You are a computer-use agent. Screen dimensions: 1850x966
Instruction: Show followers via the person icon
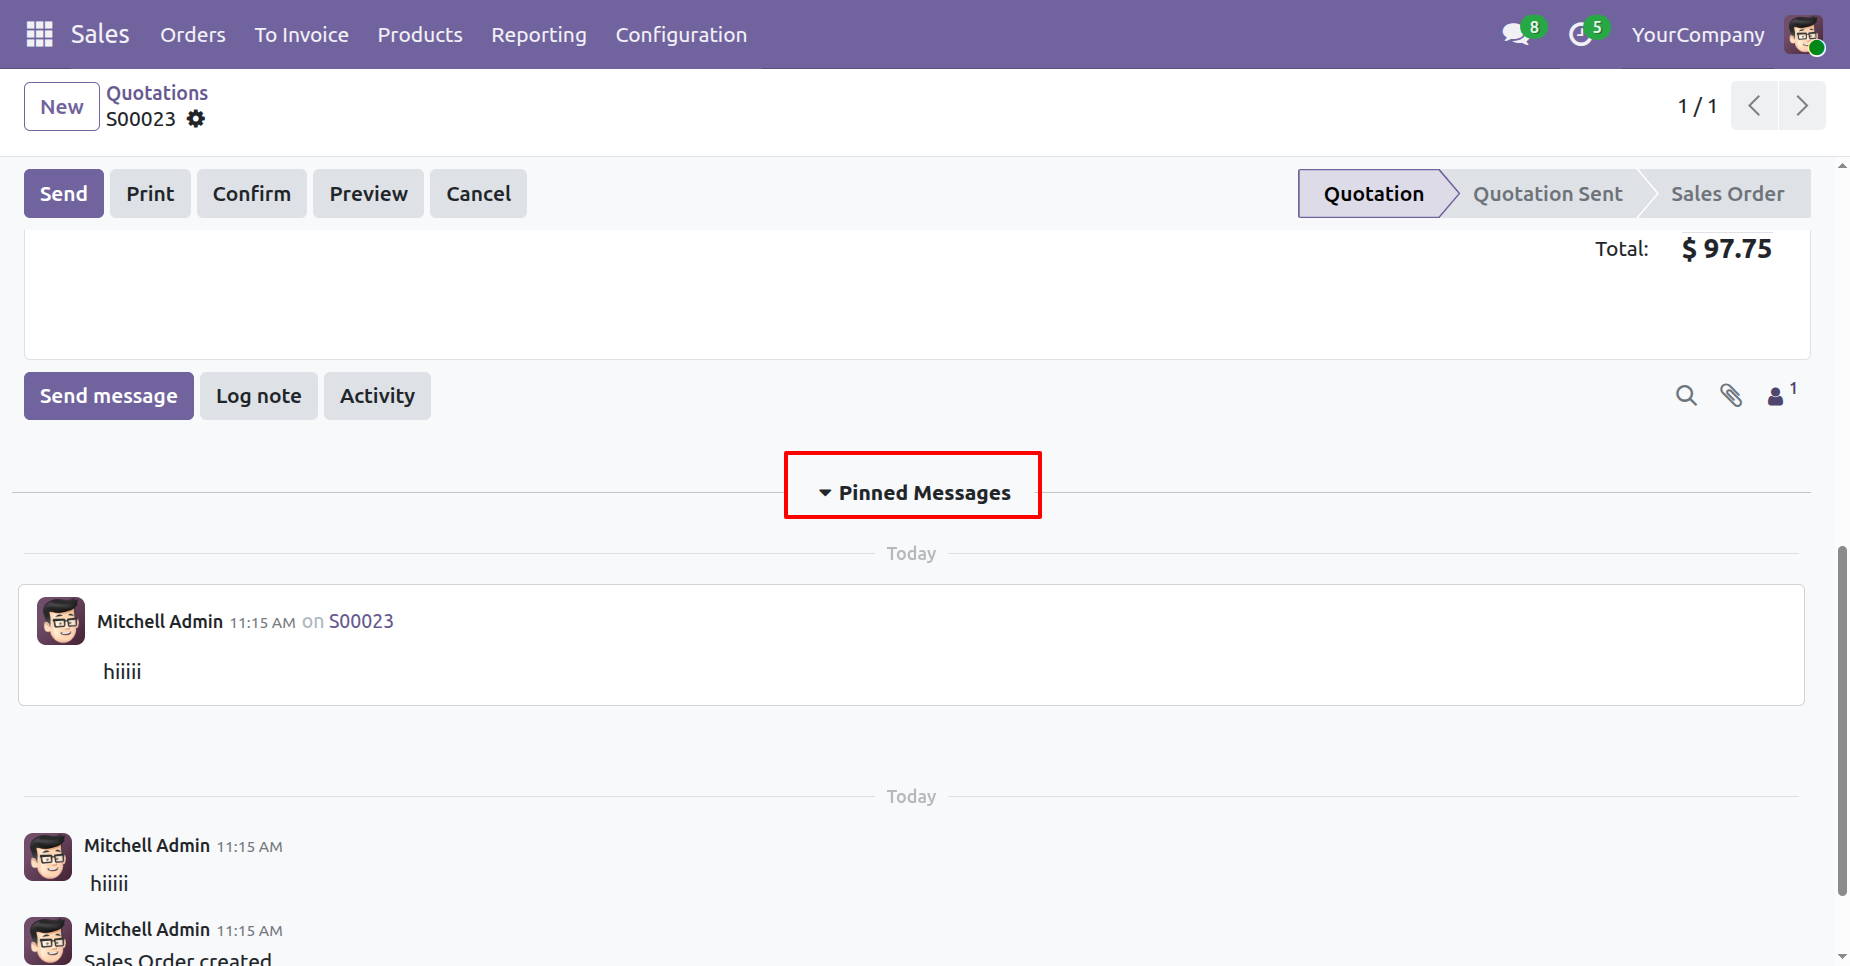pyautogui.click(x=1776, y=396)
